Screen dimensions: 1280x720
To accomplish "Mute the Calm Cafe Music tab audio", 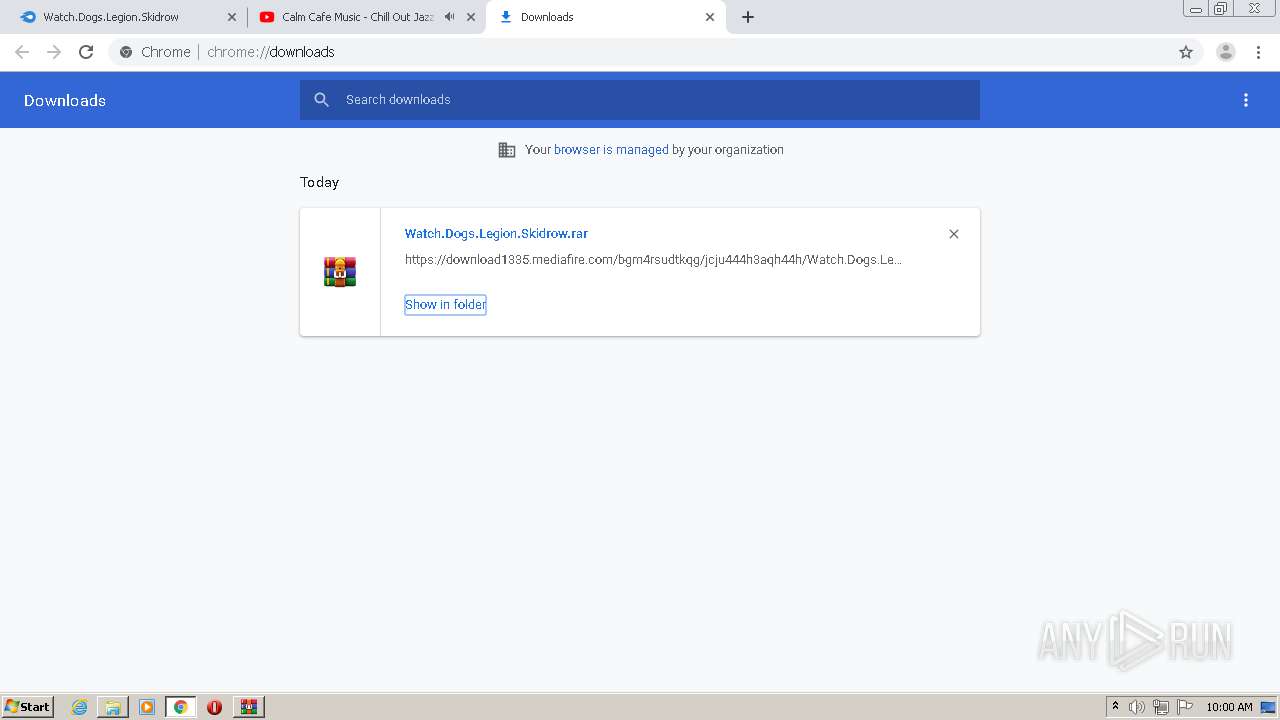I will (449, 17).
